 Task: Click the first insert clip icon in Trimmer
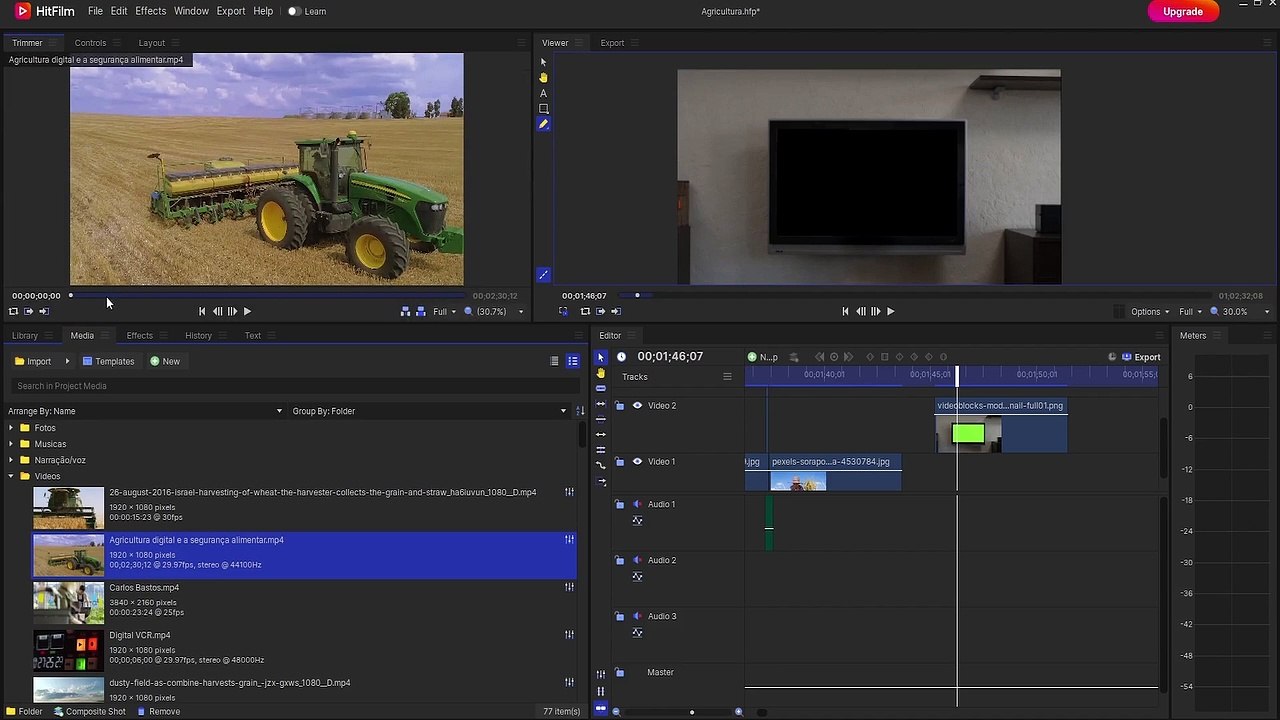[405, 311]
